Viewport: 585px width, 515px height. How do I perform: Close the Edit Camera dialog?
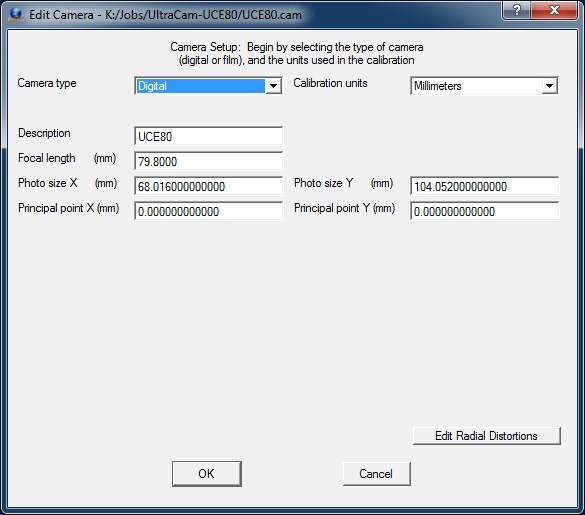(554, 10)
